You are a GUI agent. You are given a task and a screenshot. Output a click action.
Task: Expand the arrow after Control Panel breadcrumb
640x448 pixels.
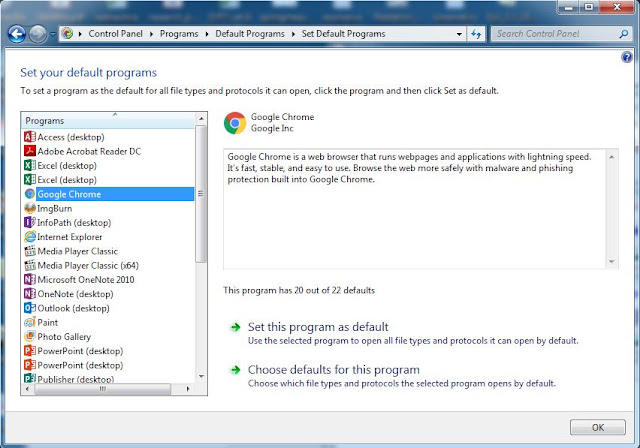[151, 34]
